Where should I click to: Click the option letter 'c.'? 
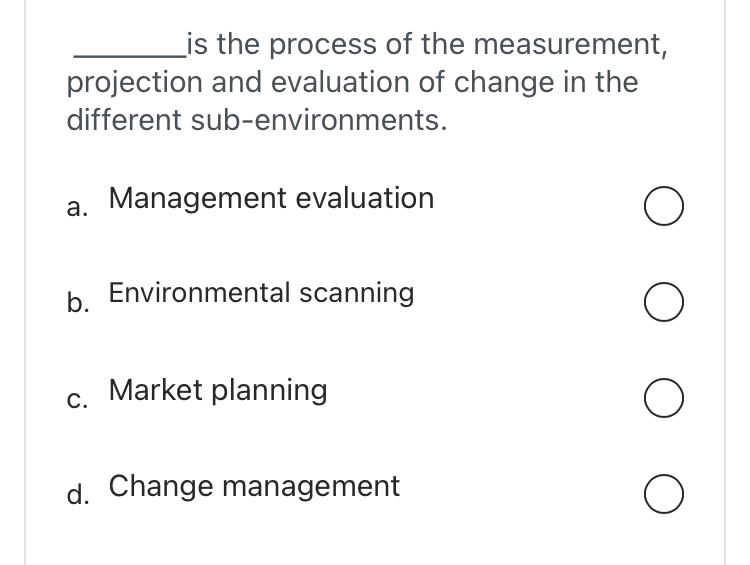click(77, 399)
